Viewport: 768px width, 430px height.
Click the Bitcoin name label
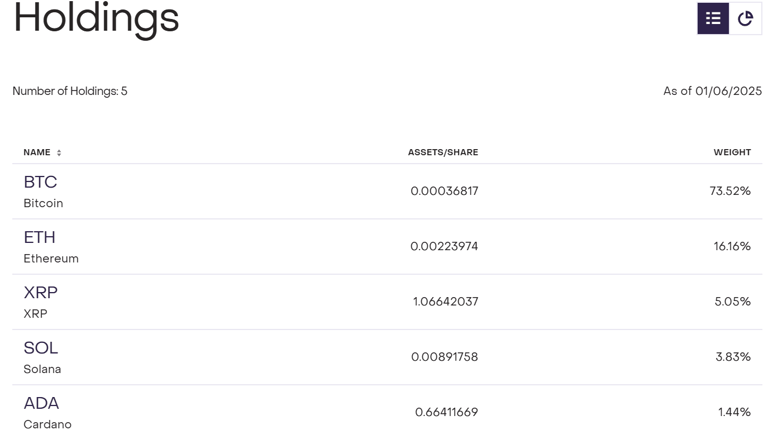tap(43, 203)
